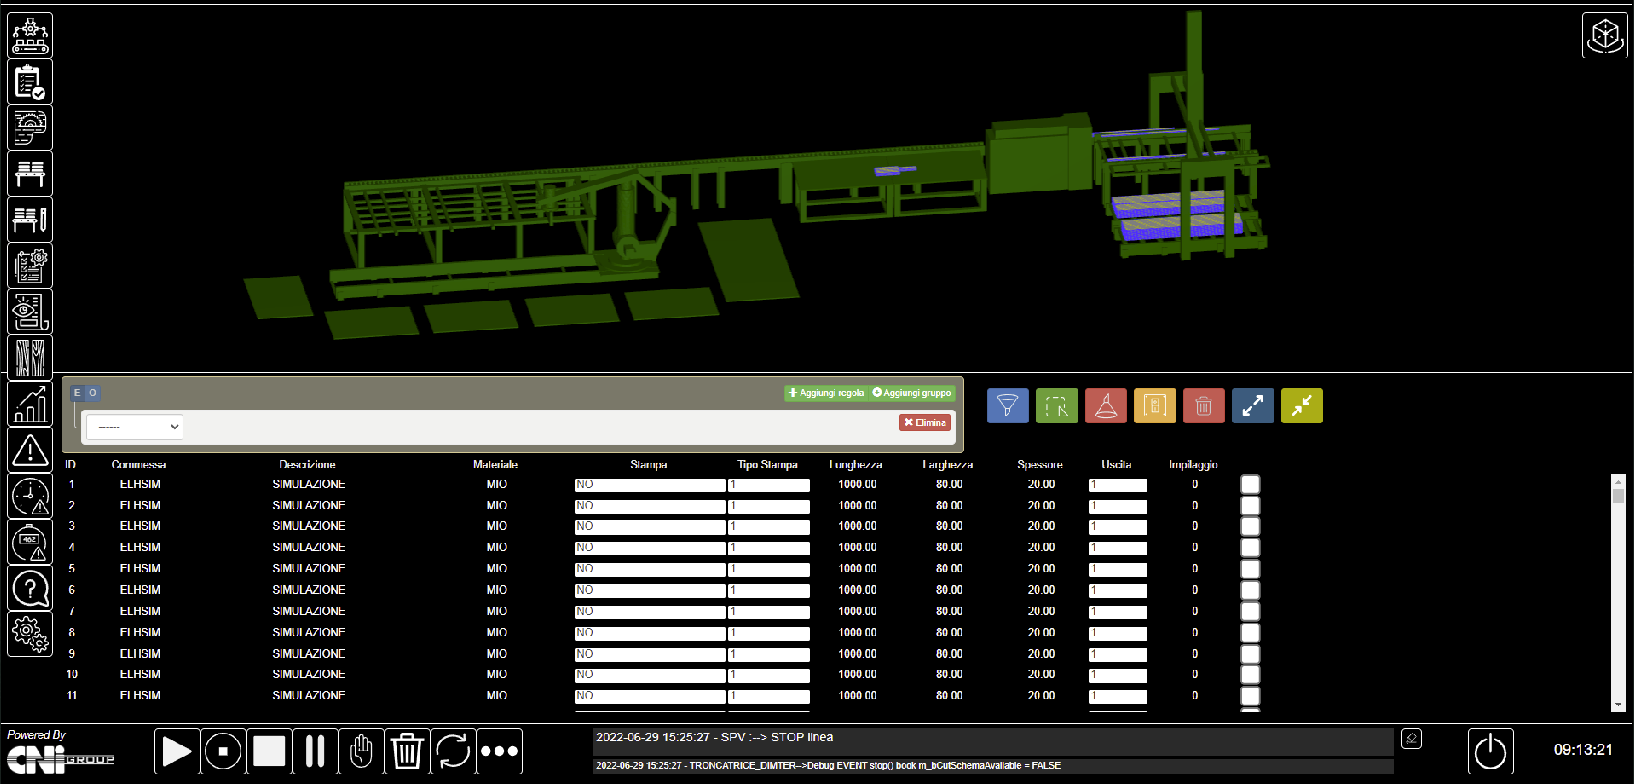Click the red trash delete button

1204,406
